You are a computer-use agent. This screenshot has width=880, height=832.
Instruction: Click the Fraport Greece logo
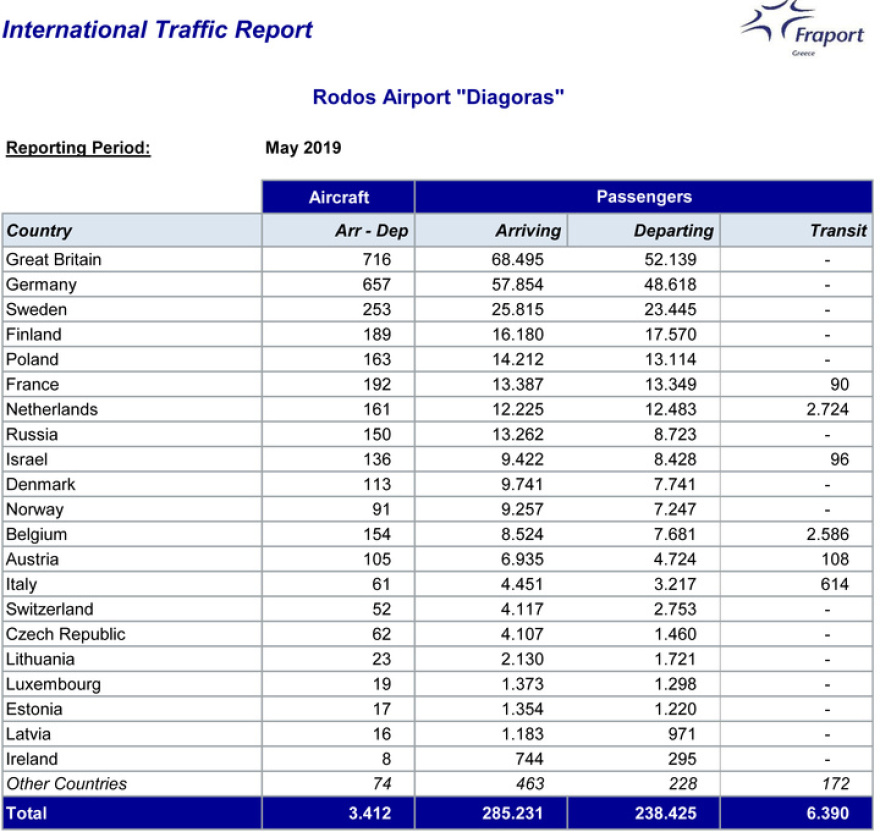pyautogui.click(x=803, y=29)
